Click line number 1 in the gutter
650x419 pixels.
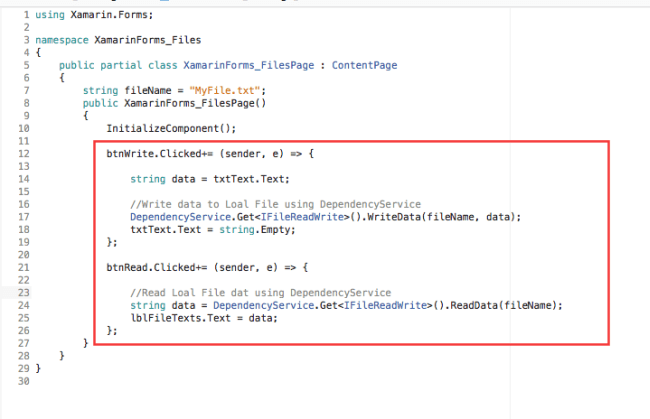(x=26, y=15)
